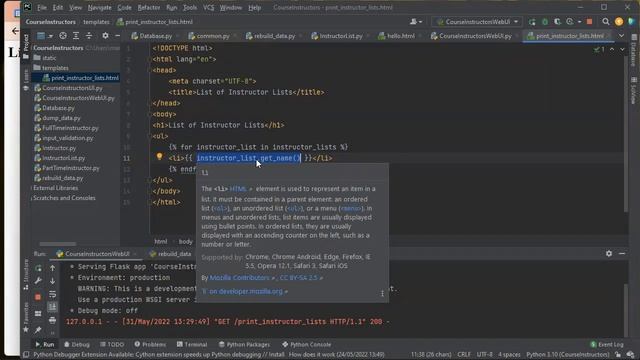Screen dimensions: 640x360
Task: Open Project panel settings gear
Action: [x=105, y=36]
